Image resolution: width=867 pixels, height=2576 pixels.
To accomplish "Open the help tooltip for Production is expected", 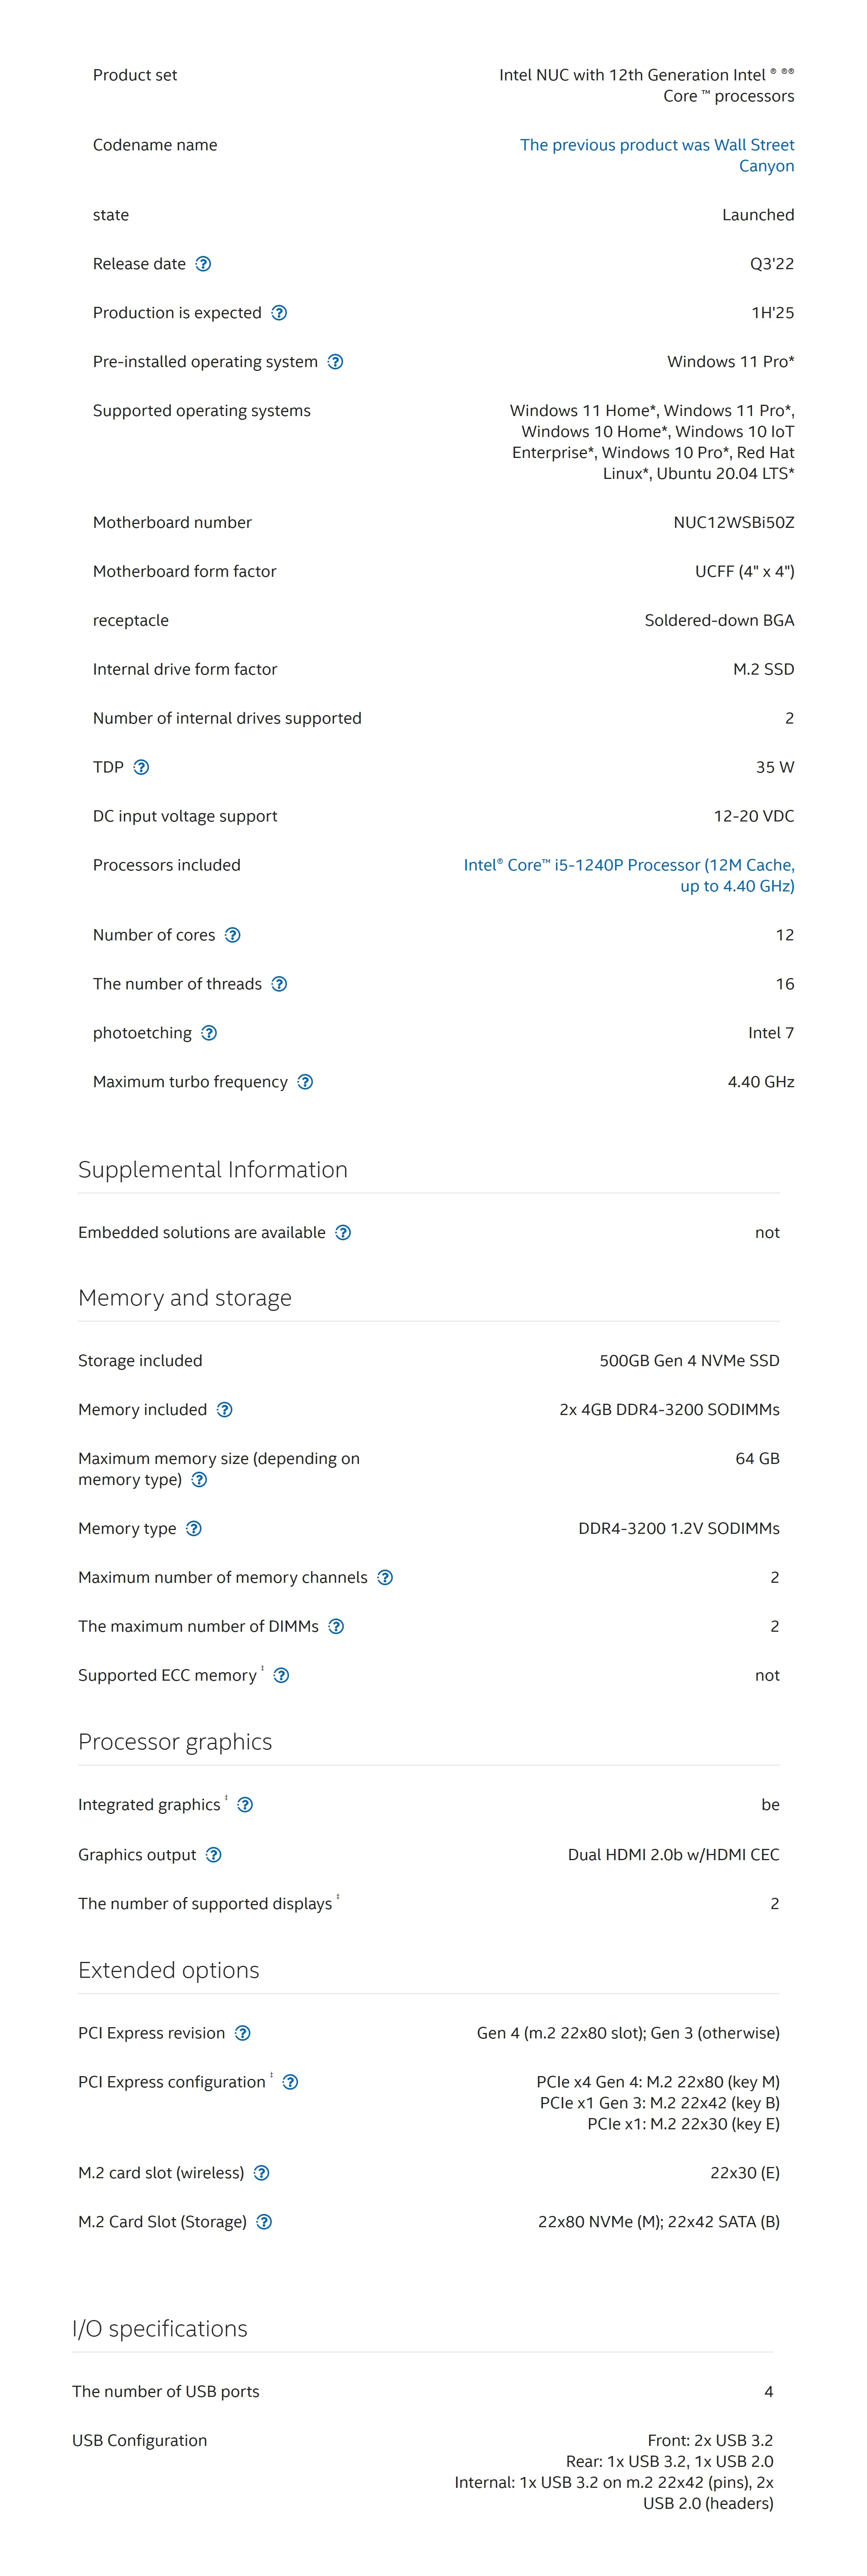I will (279, 313).
